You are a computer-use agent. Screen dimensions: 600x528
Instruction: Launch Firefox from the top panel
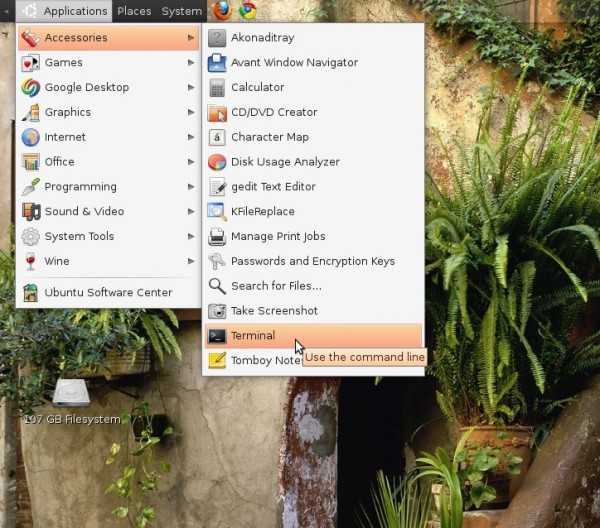tap(223, 10)
